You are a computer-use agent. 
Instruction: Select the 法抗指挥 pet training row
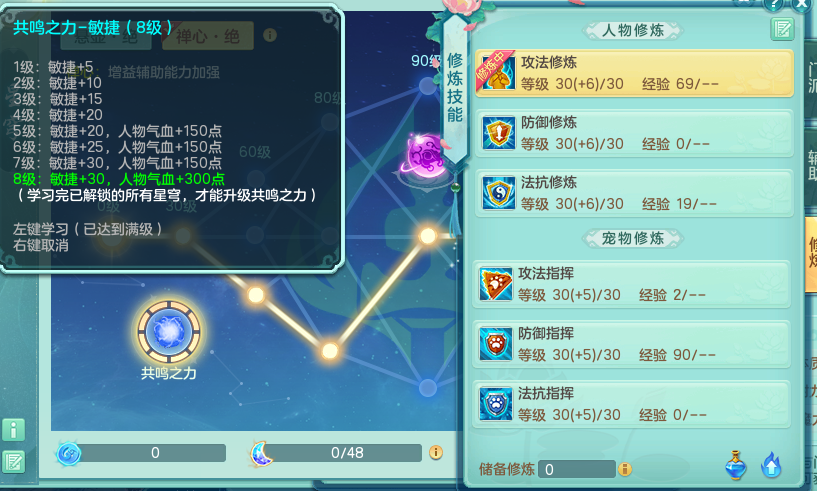point(632,404)
